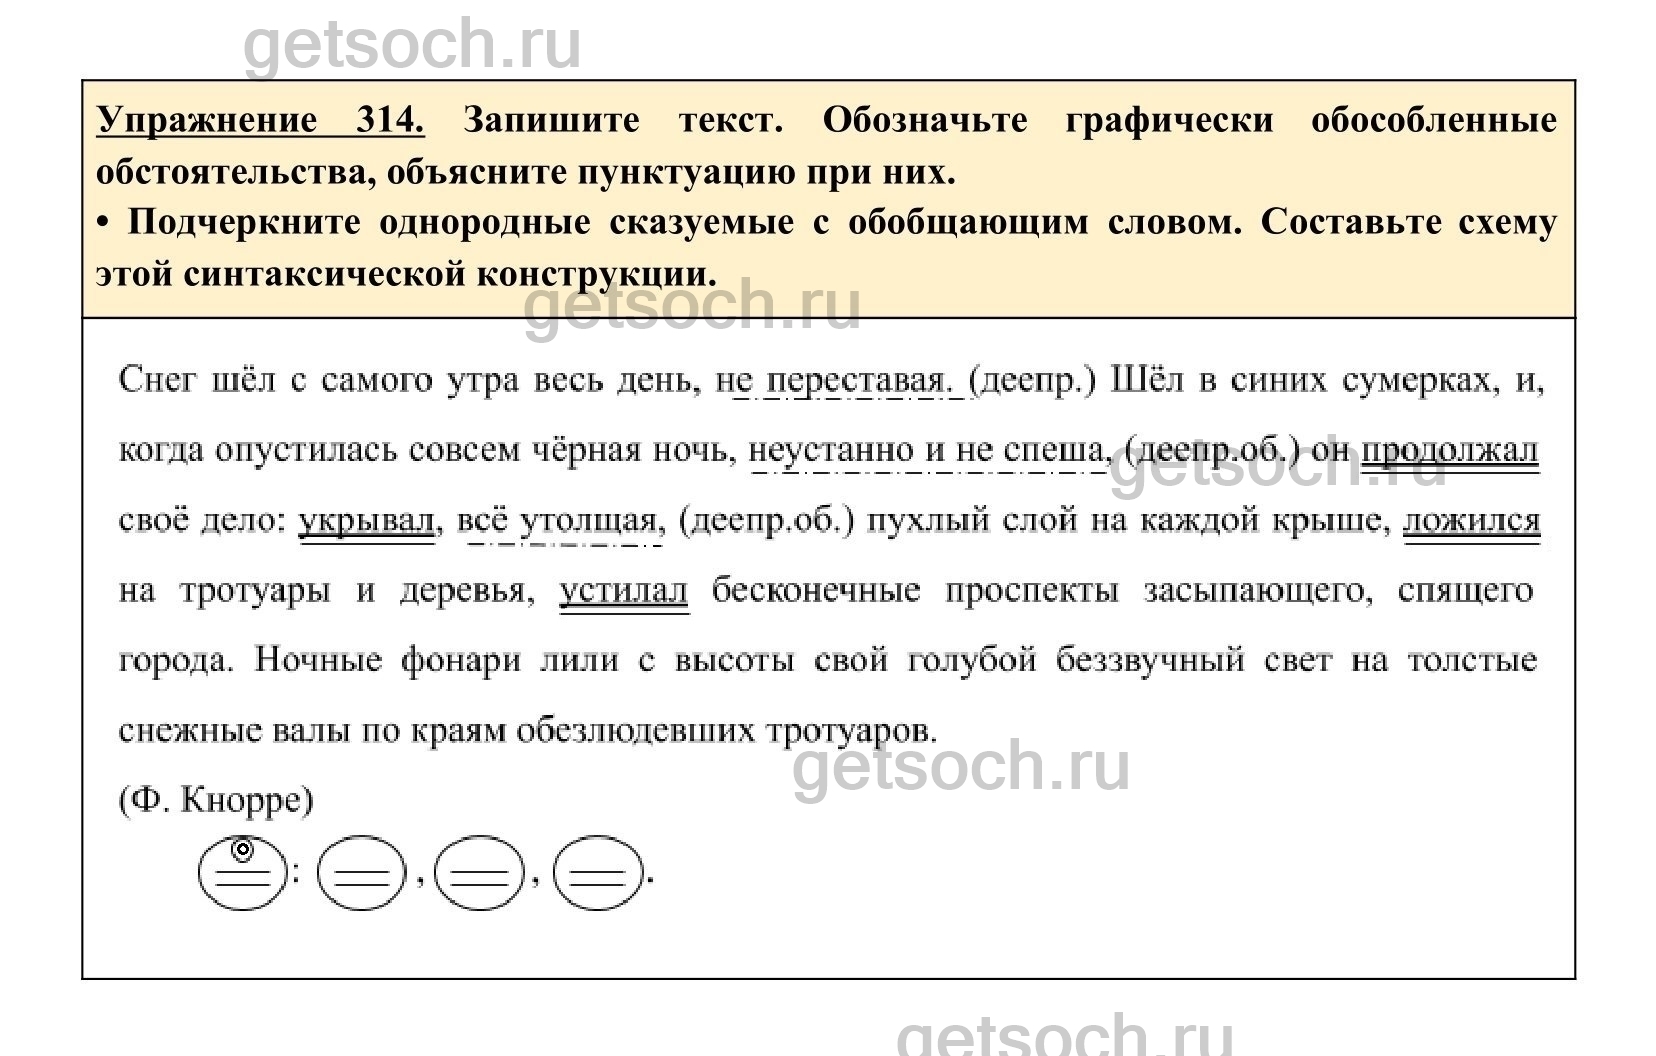This screenshot has height=1056, width=1656.
Task: Click the double-underlined word 'продолжал'
Action: click(1450, 450)
